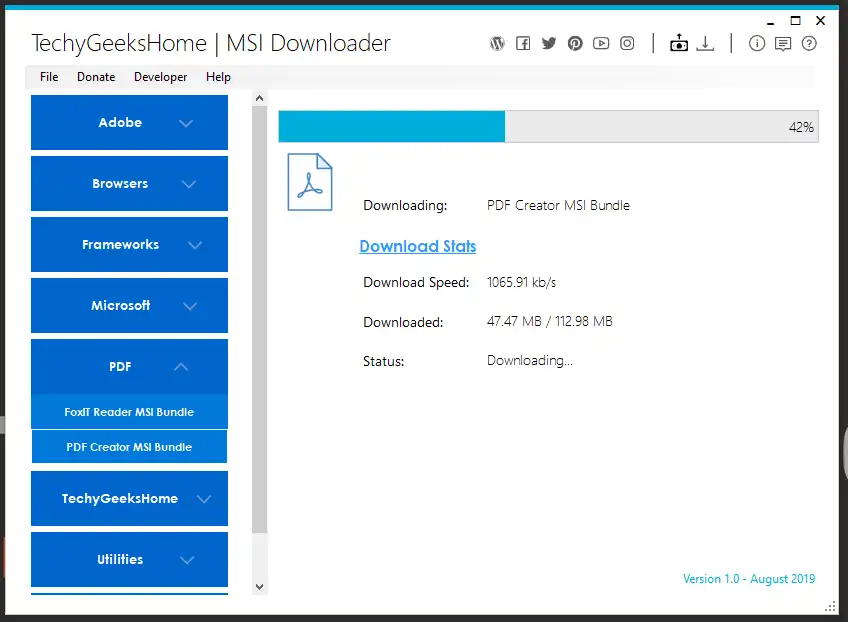Click the Version 1.0 - August 2019 text

pos(749,579)
